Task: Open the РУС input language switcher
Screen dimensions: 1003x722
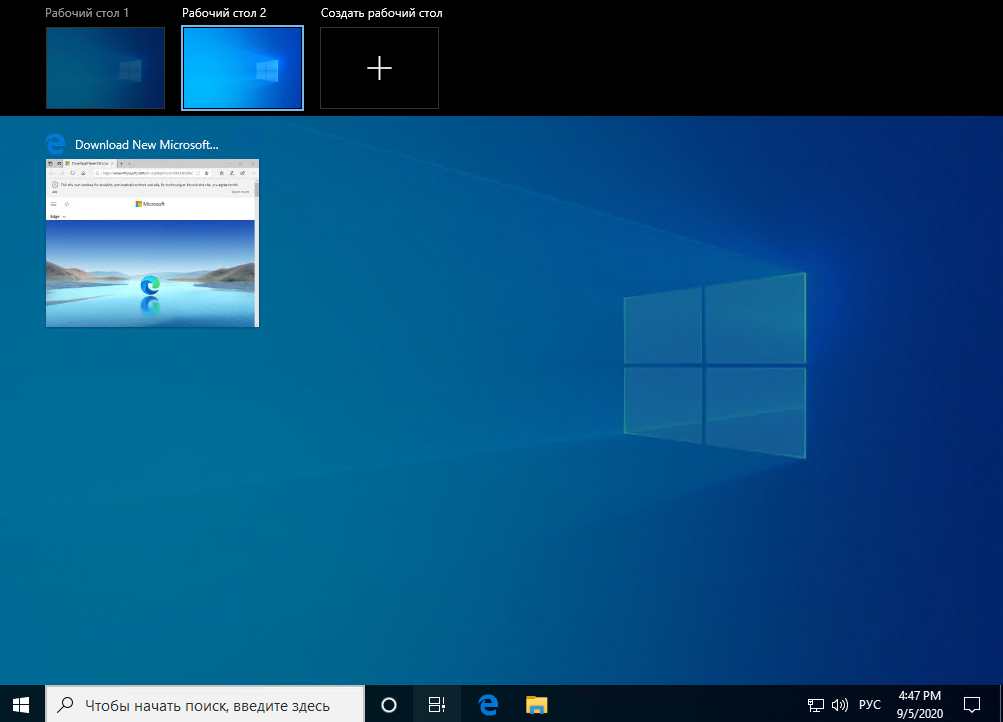Action: 870,704
